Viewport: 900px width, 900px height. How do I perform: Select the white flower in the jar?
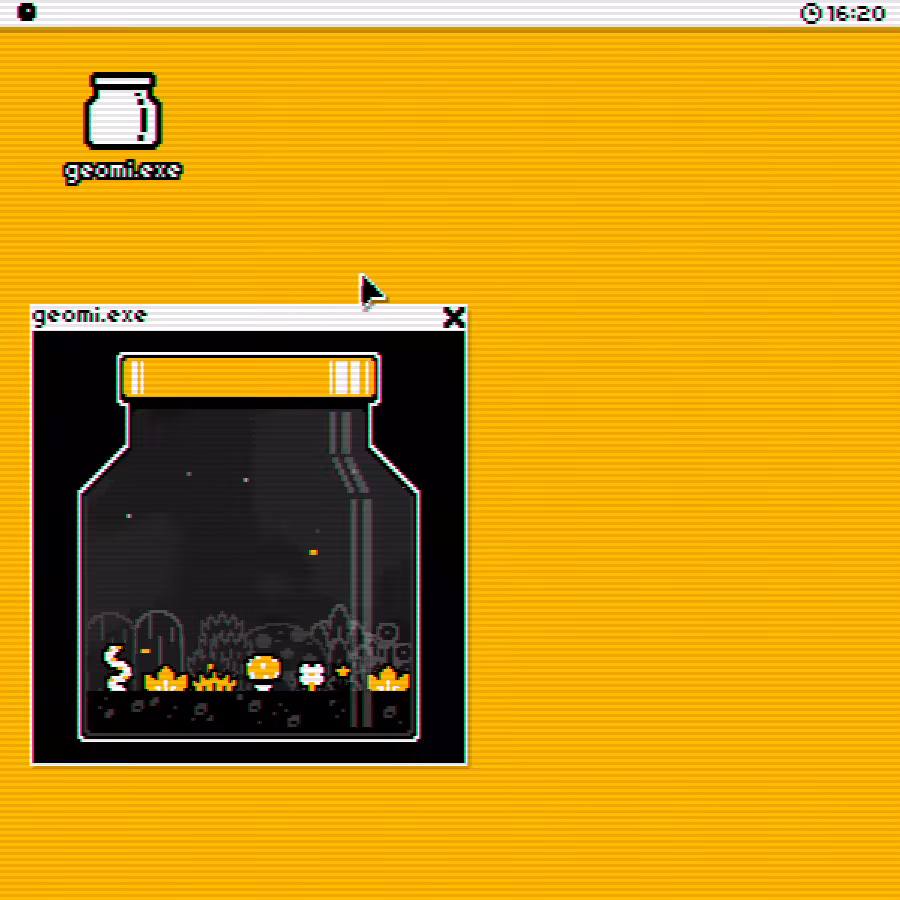(312, 676)
